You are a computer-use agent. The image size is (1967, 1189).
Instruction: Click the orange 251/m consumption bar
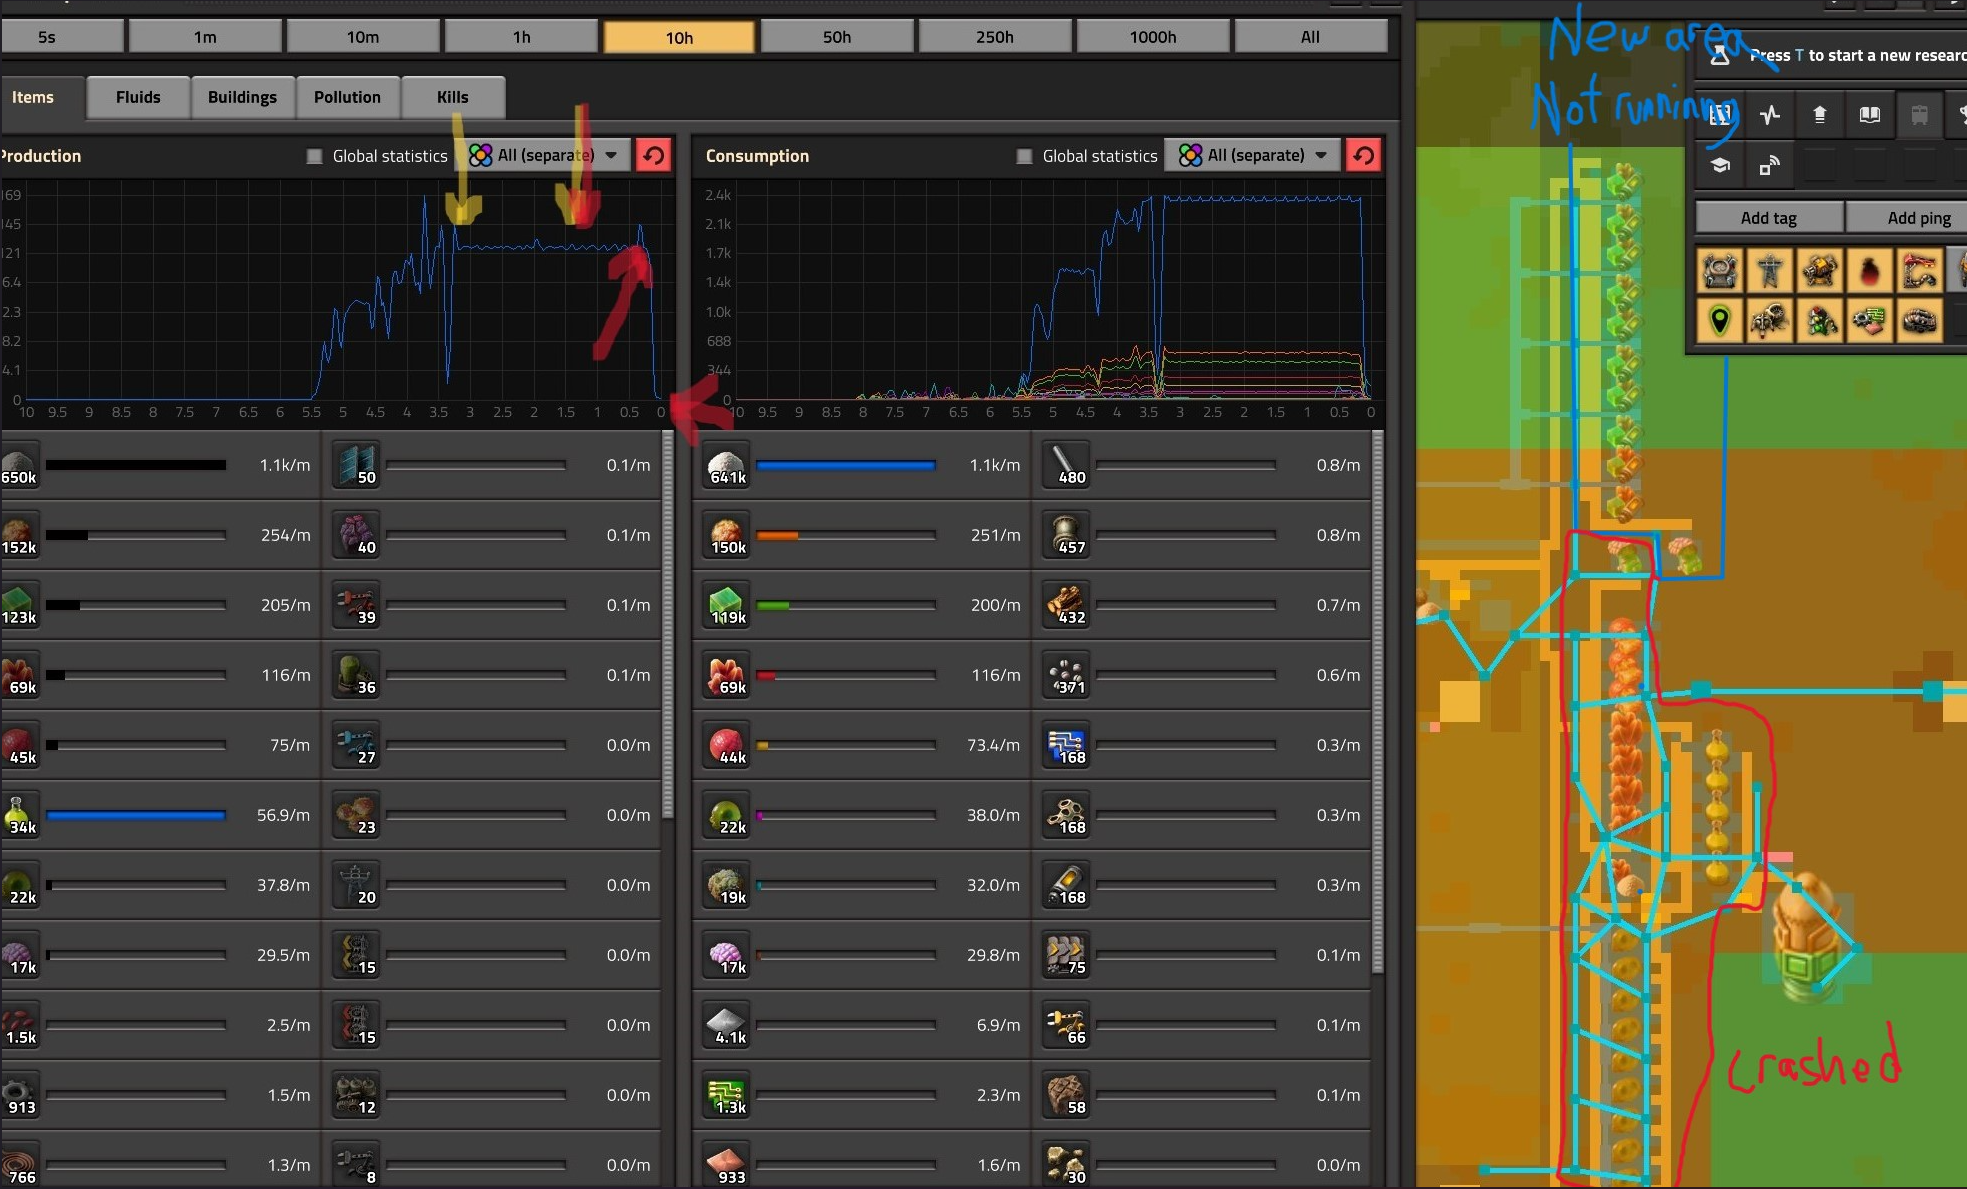coord(846,535)
